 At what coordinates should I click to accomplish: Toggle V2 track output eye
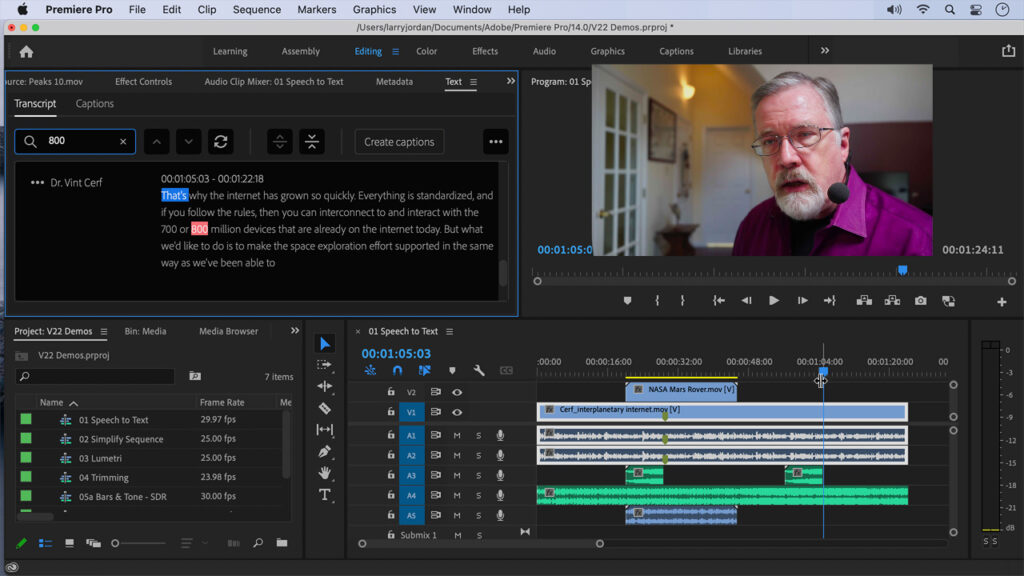[457, 392]
